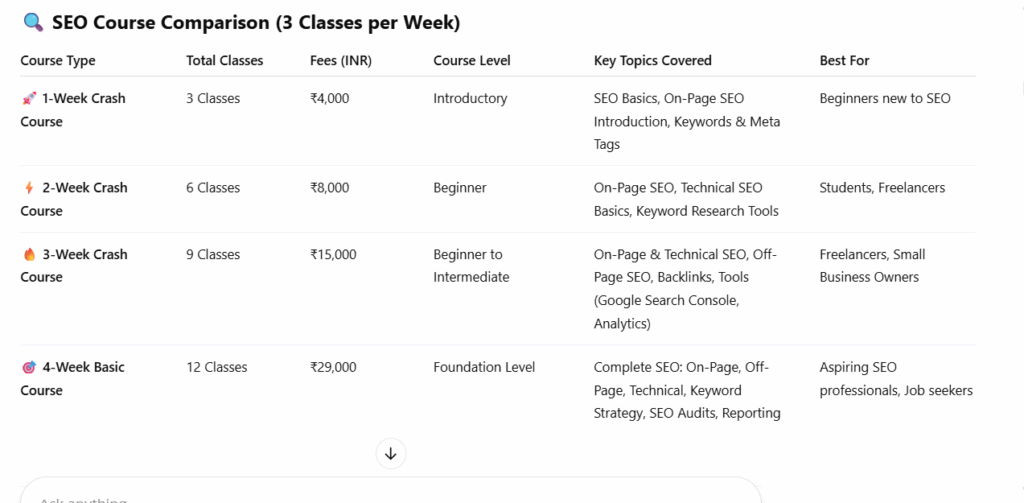The image size is (1024, 503).
Task: Click the 'Foundation Level' cell
Action: [x=484, y=368]
